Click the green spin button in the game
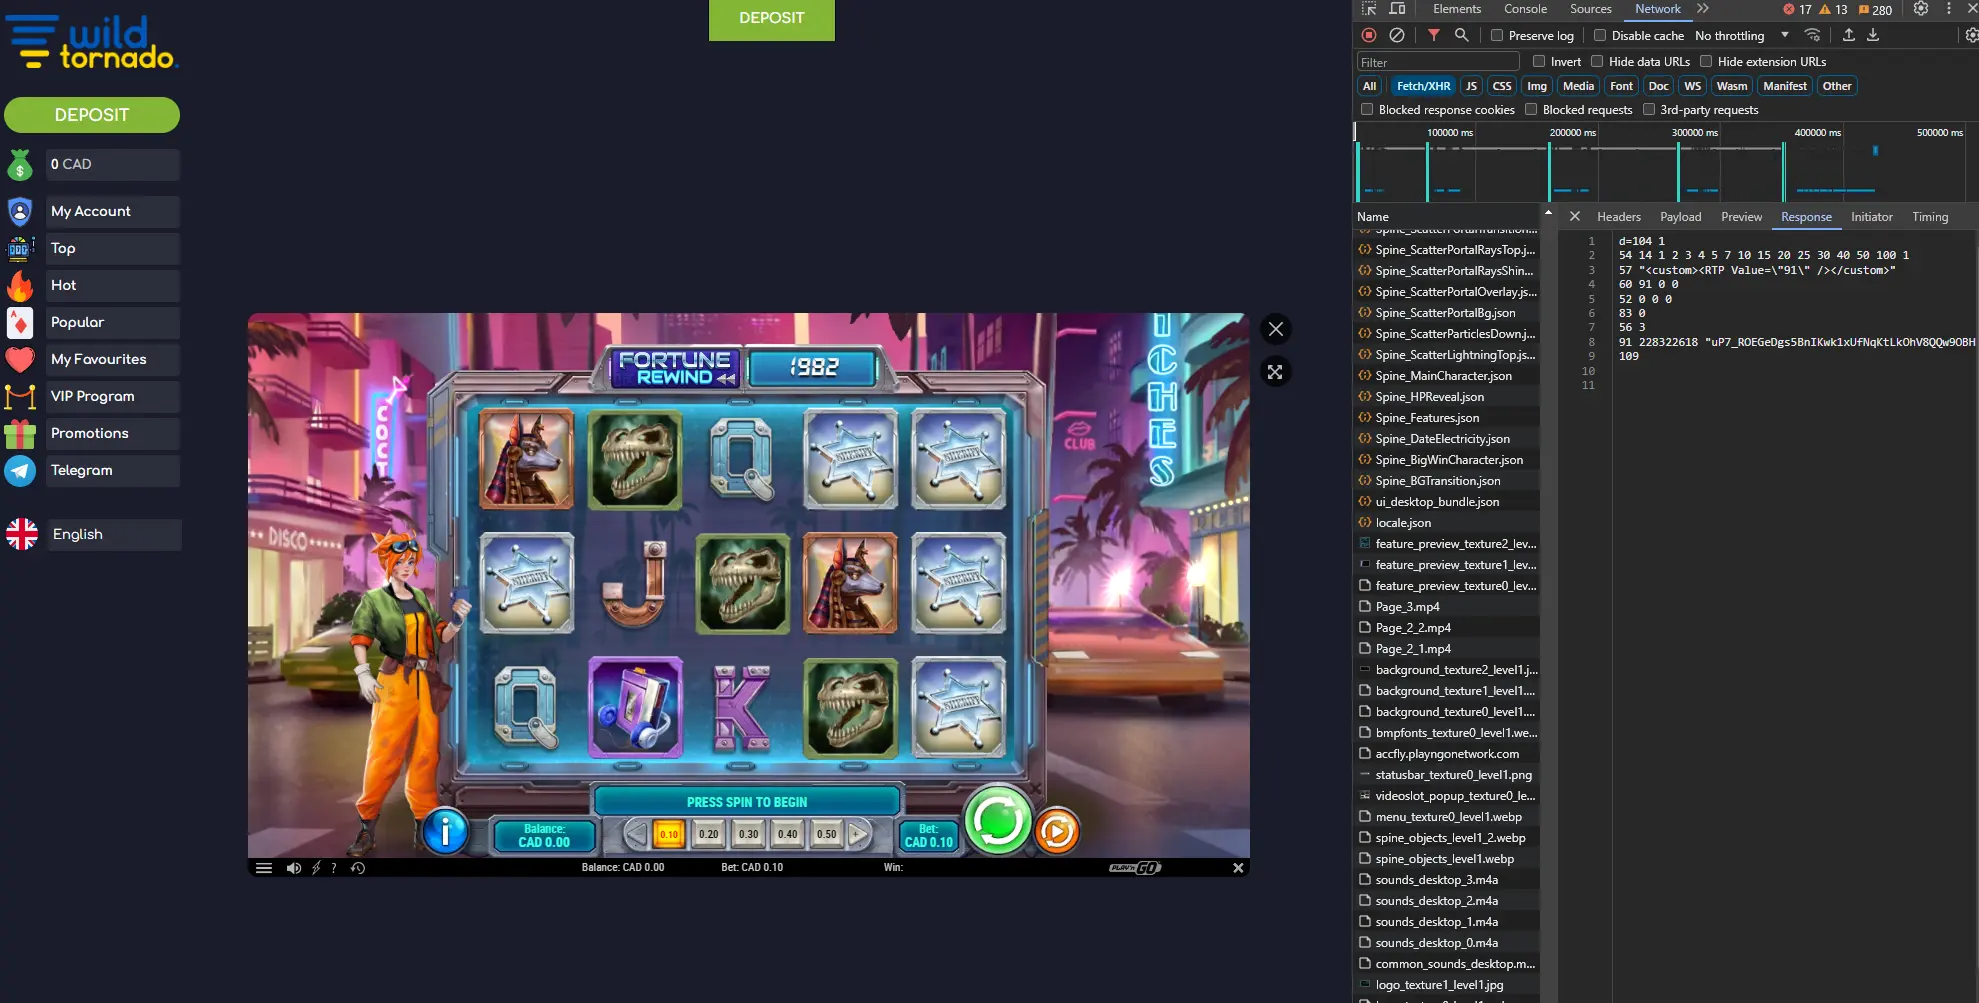1979x1003 pixels. tap(997, 821)
